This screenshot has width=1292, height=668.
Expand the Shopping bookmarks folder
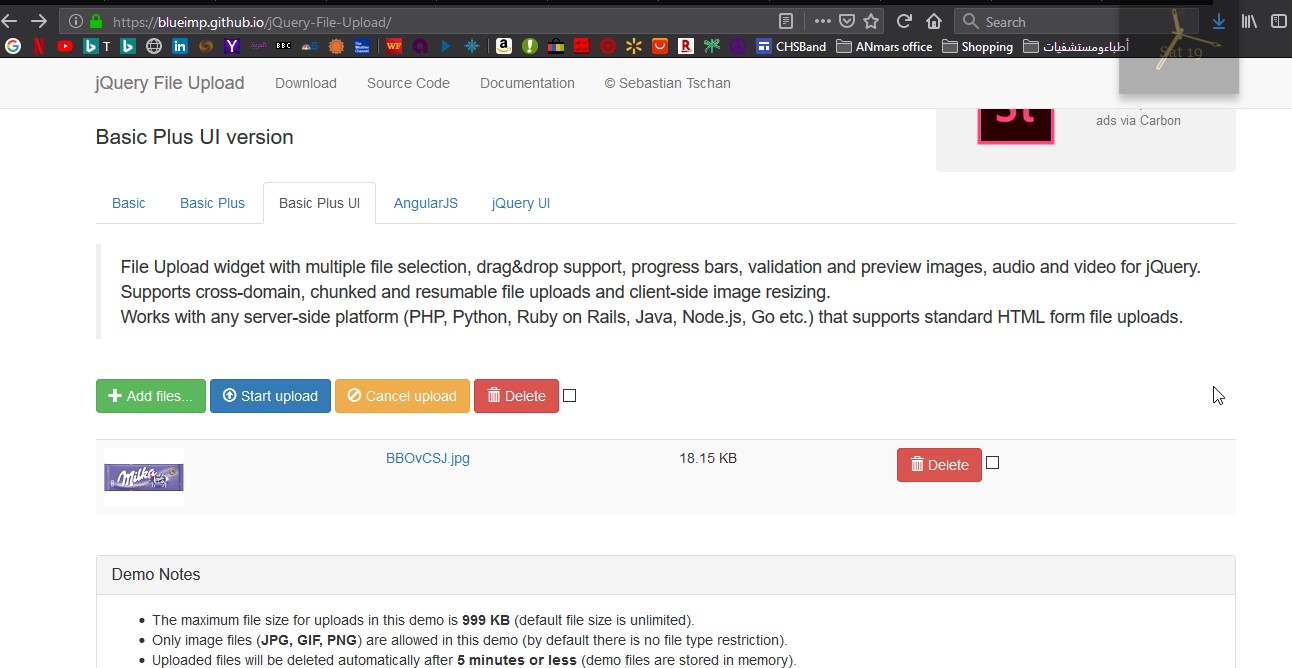977,46
